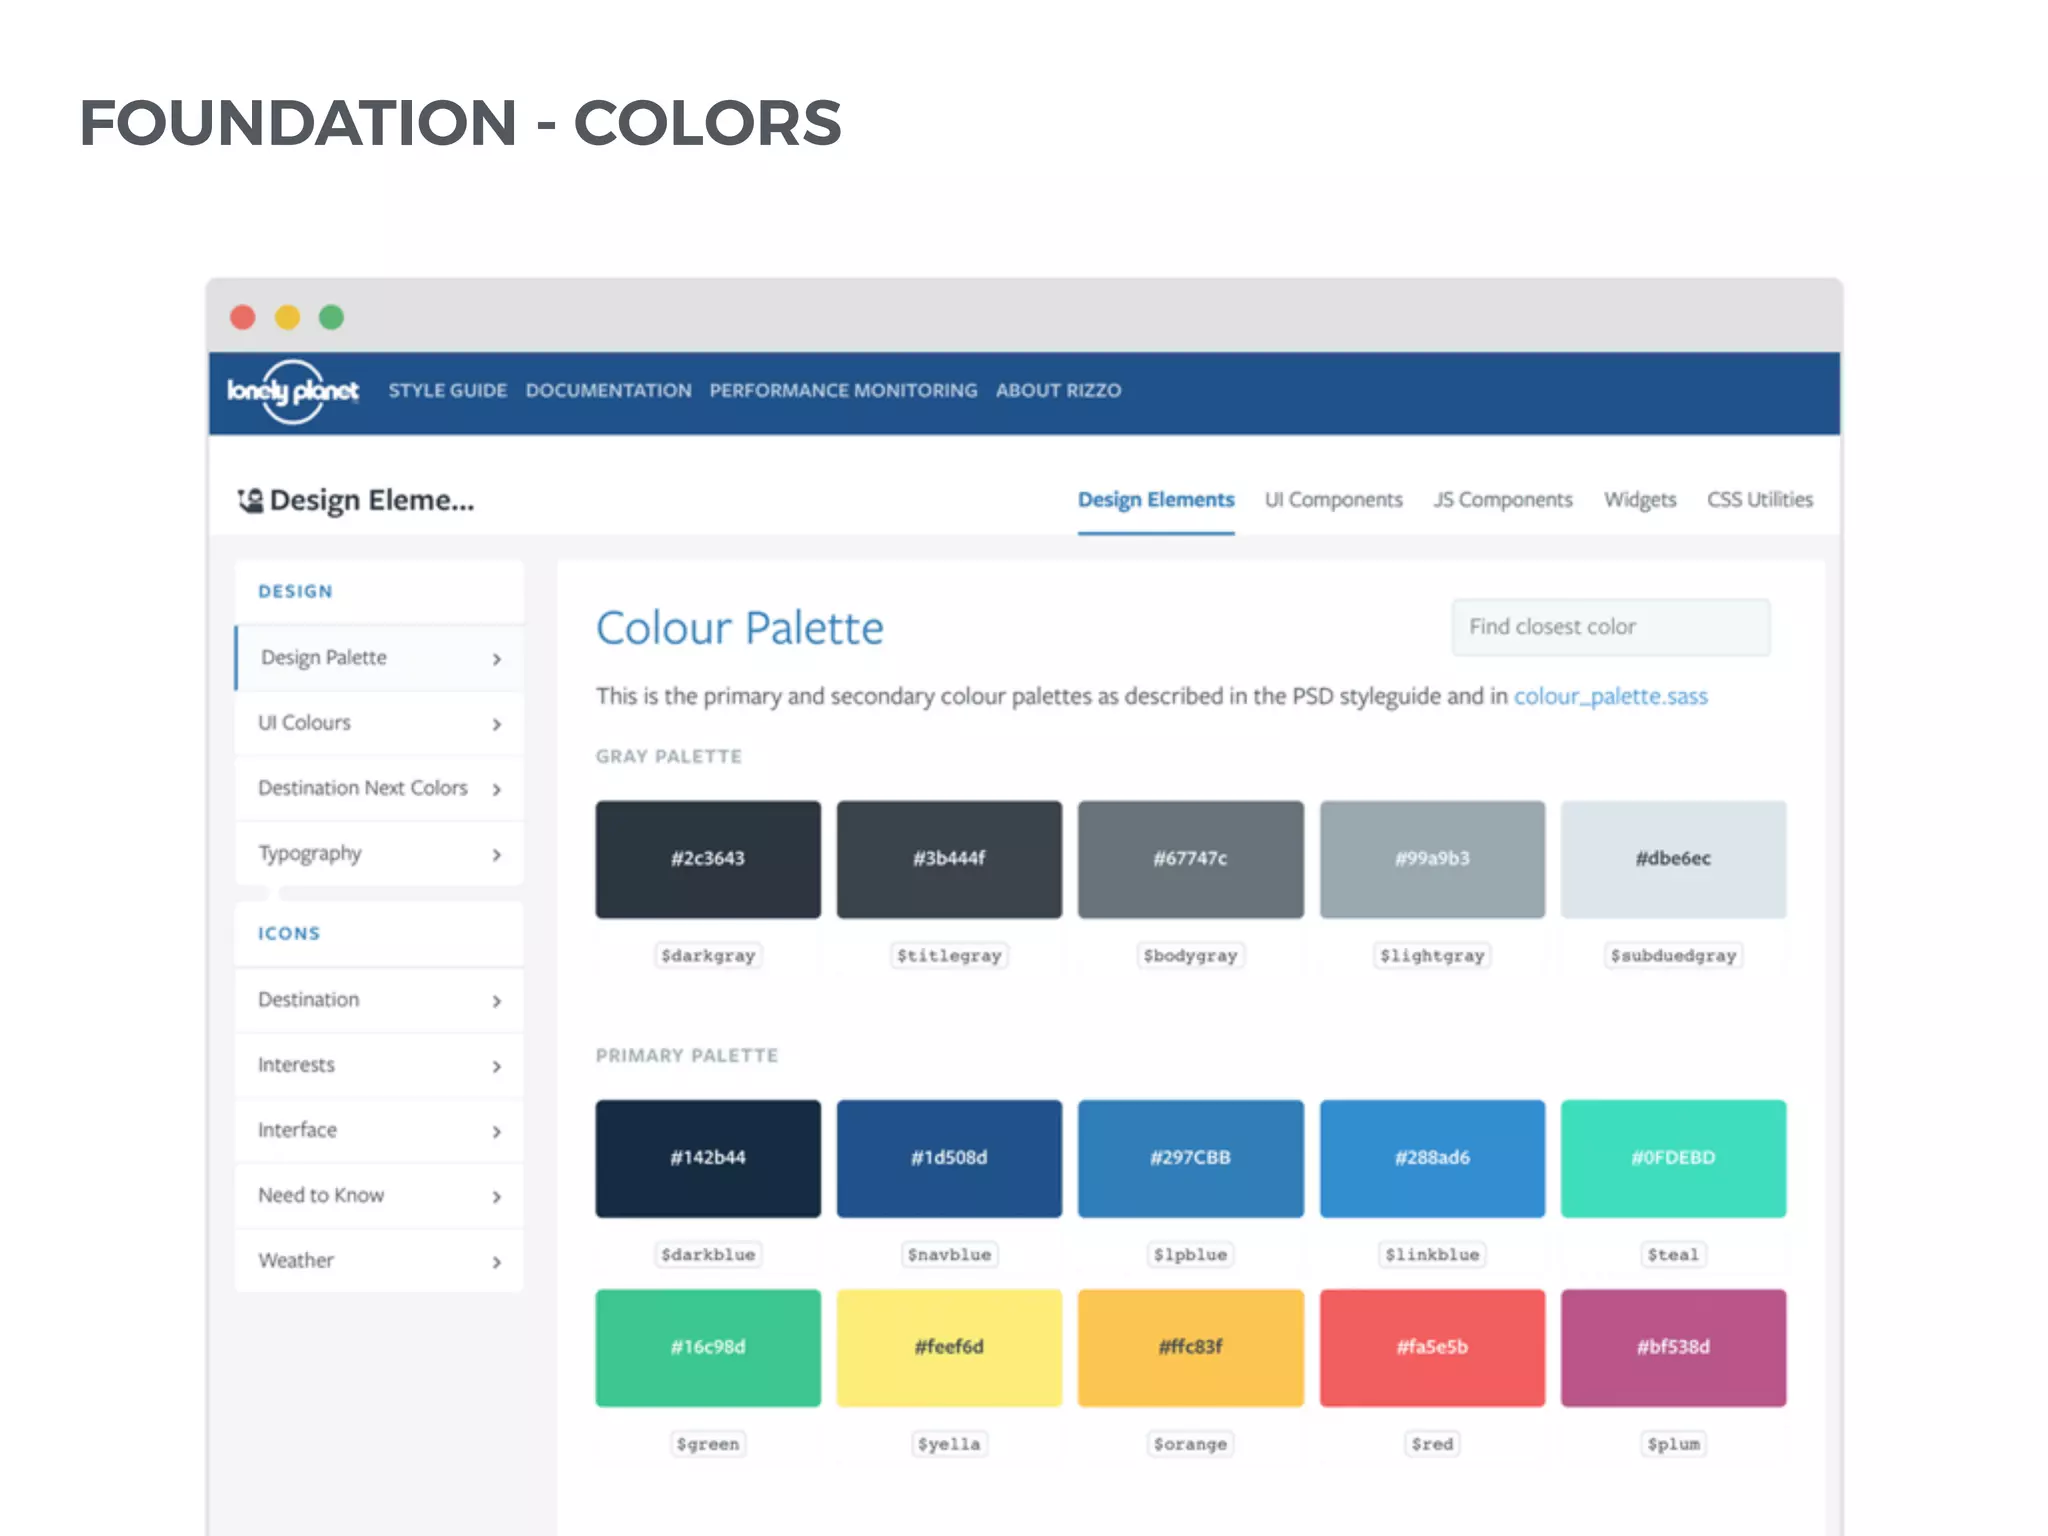Click the $lightgray variable label

(x=1432, y=956)
